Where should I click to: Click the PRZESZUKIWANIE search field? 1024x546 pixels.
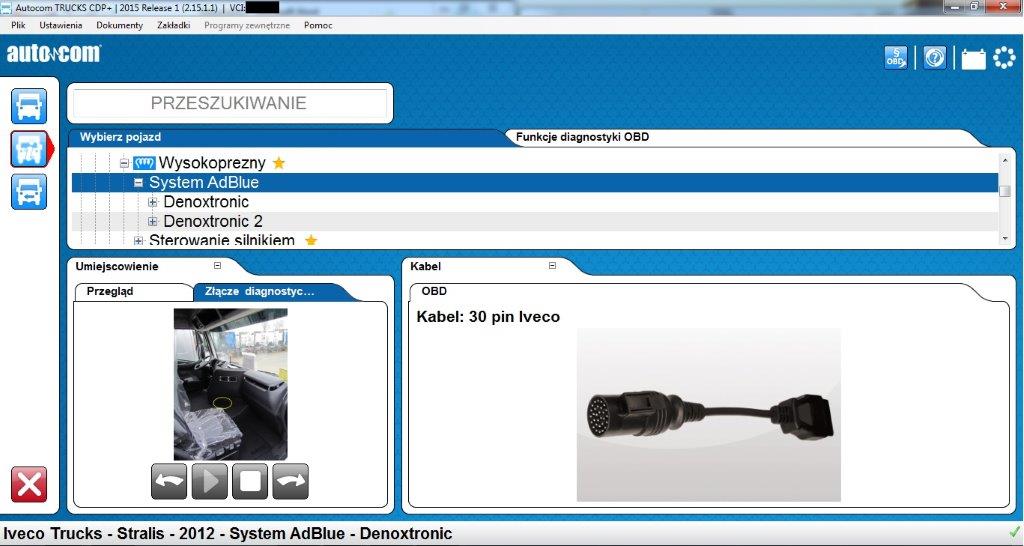tap(229, 103)
